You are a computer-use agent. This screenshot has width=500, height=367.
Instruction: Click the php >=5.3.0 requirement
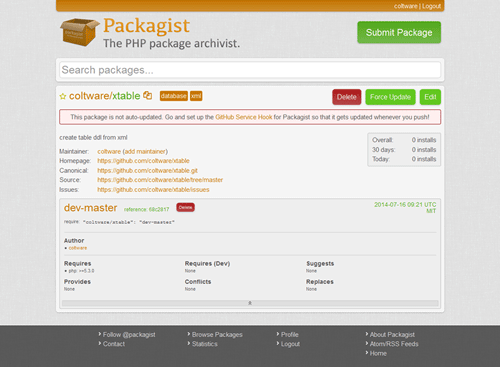pyautogui.click(x=81, y=271)
